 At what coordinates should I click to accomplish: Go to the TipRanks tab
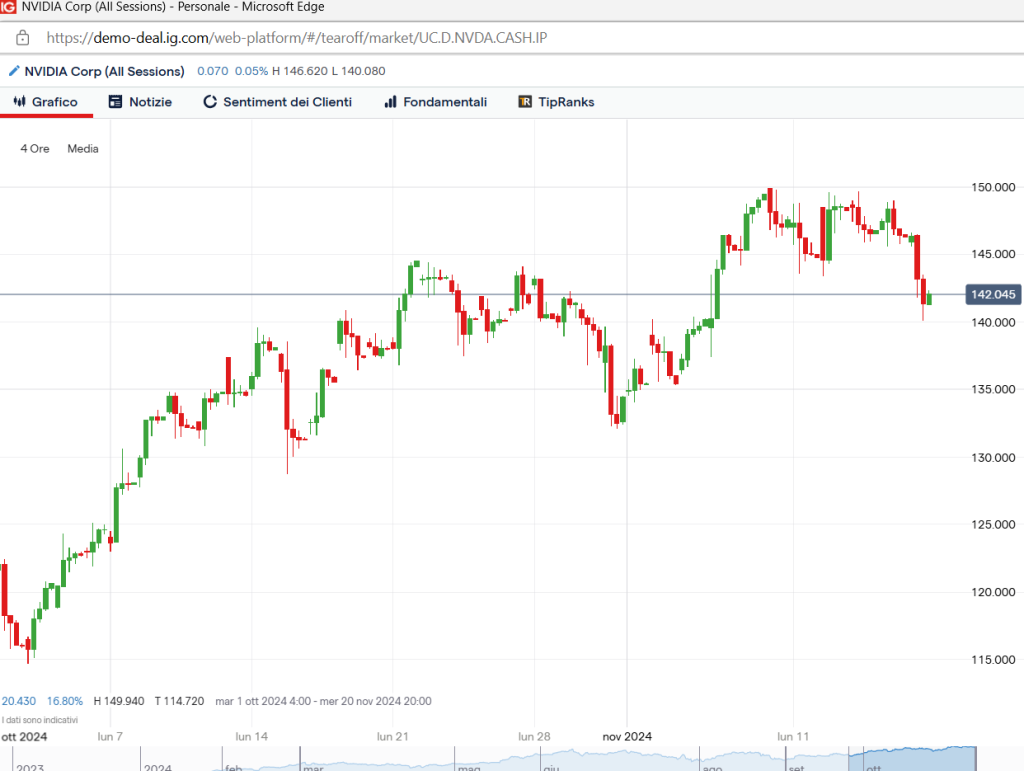tap(556, 102)
